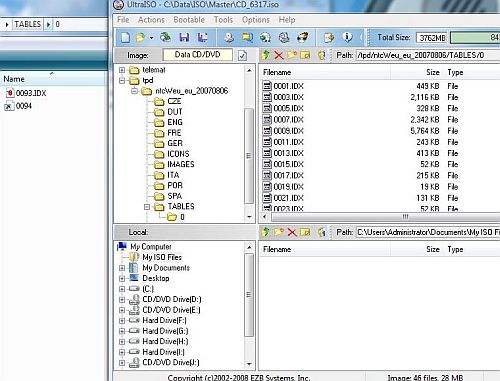Select My ISO Files in local tree

(x=162, y=257)
